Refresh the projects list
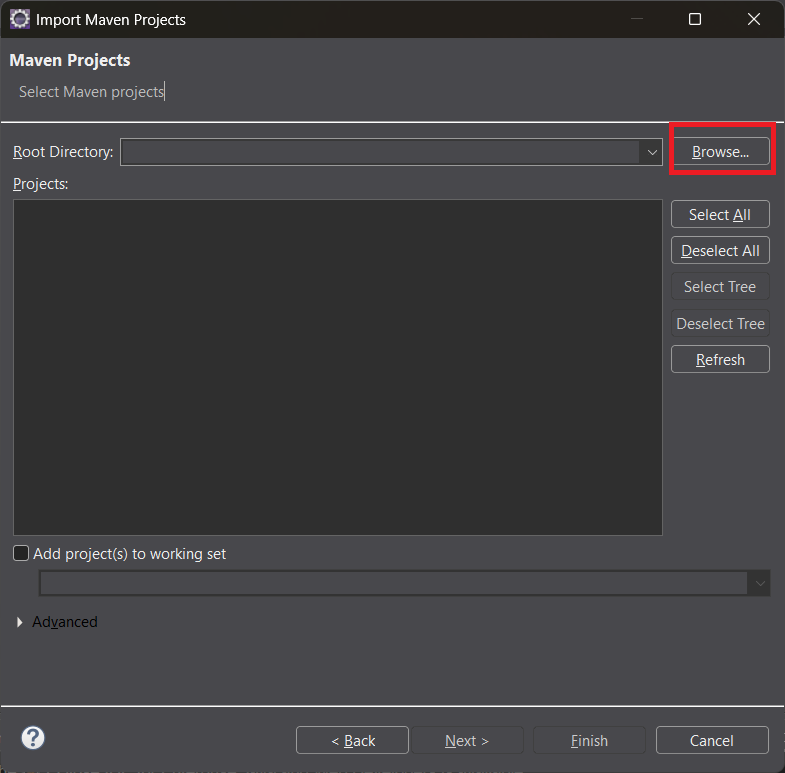This screenshot has width=785, height=773. (720, 360)
